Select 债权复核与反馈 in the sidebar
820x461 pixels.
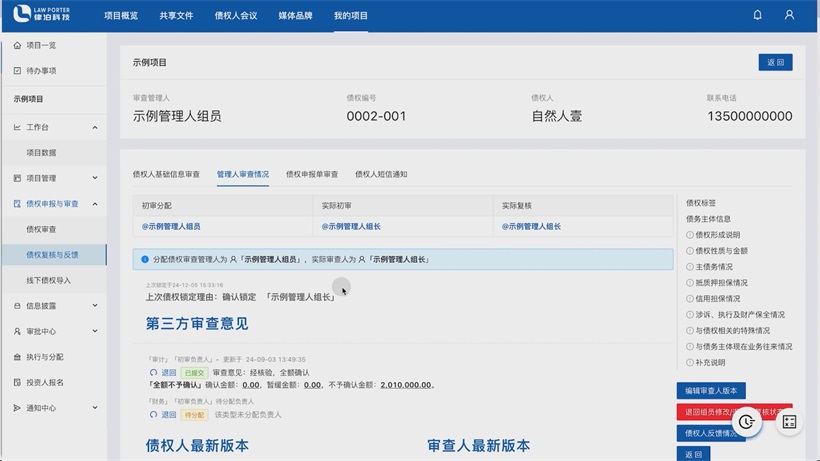coord(54,255)
